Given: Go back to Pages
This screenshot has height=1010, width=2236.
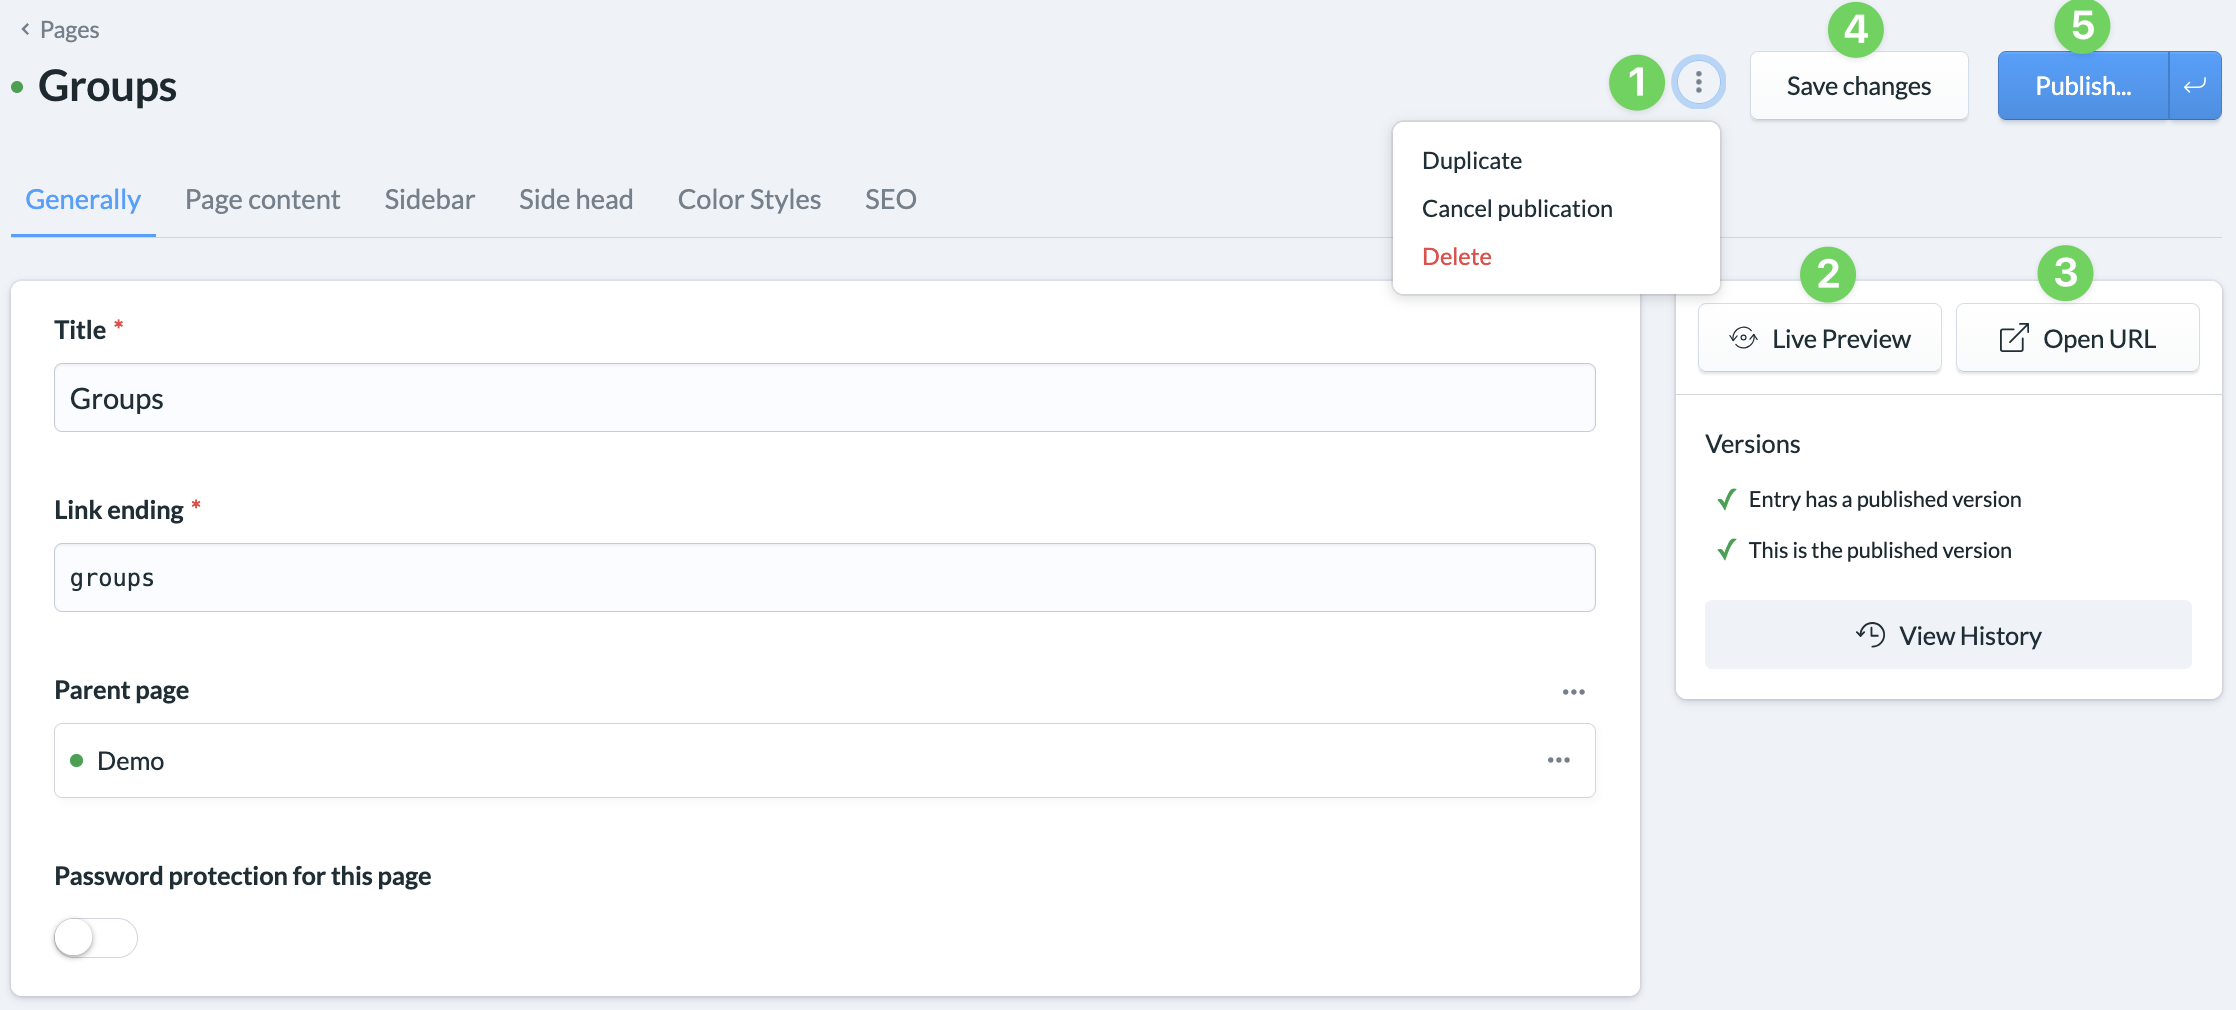Looking at the screenshot, I should point(69,29).
